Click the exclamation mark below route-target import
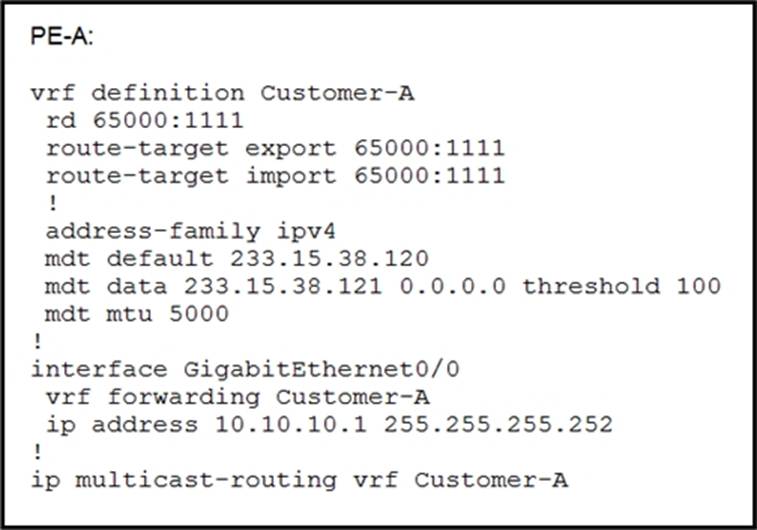This screenshot has width=757, height=530. click(52, 204)
